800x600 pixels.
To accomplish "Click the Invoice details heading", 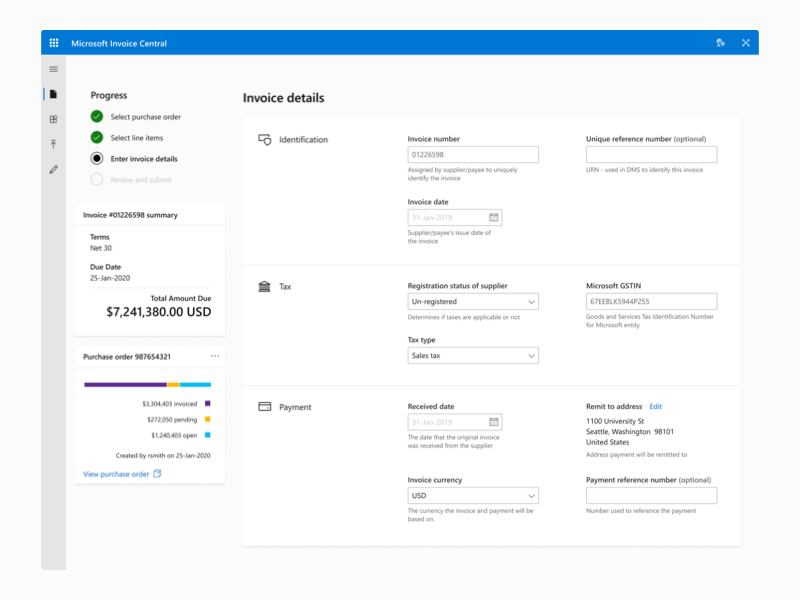I will tap(283, 98).
